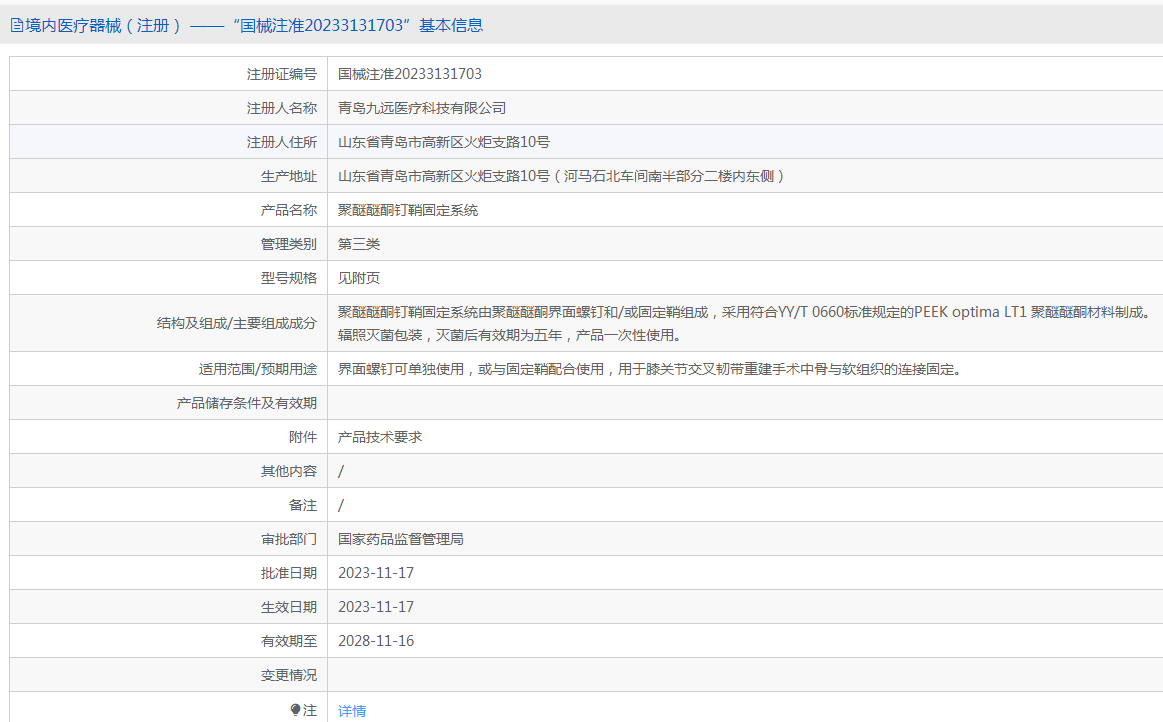Click the 型号规格 label

289,278
